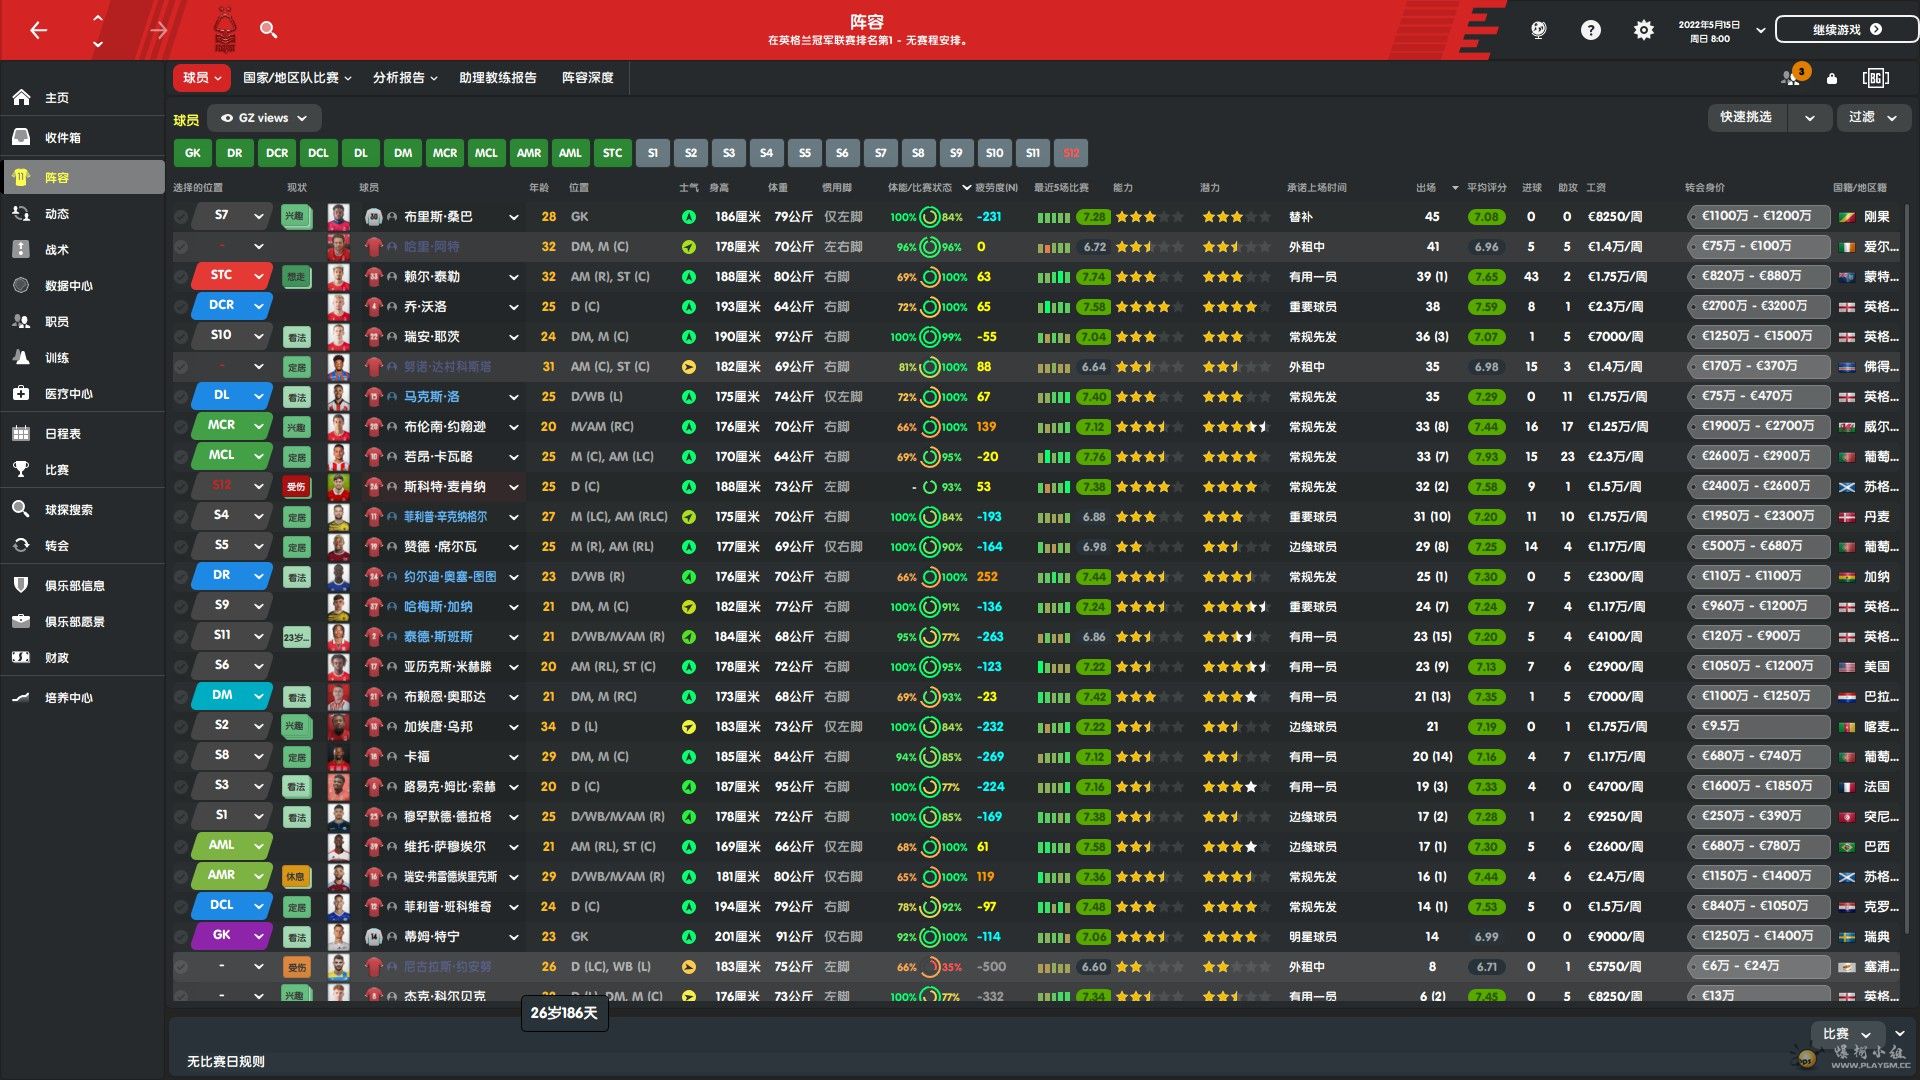The height and width of the screenshot is (1080, 1920).
Task: Click the notifications icon with badge 3
Action: click(x=1791, y=77)
